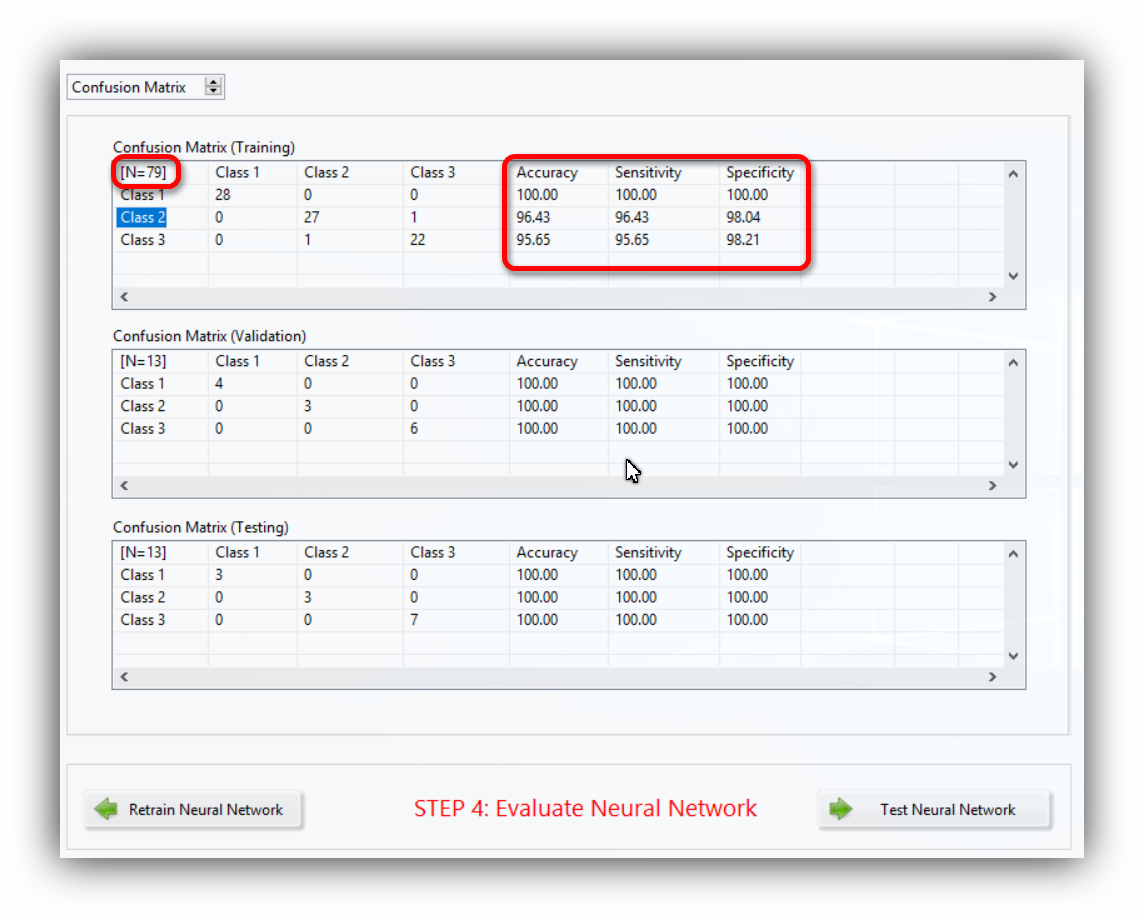Viewport: 1144px width, 918px height.
Task: Select the N=79 cell in Training table
Action: (143, 172)
